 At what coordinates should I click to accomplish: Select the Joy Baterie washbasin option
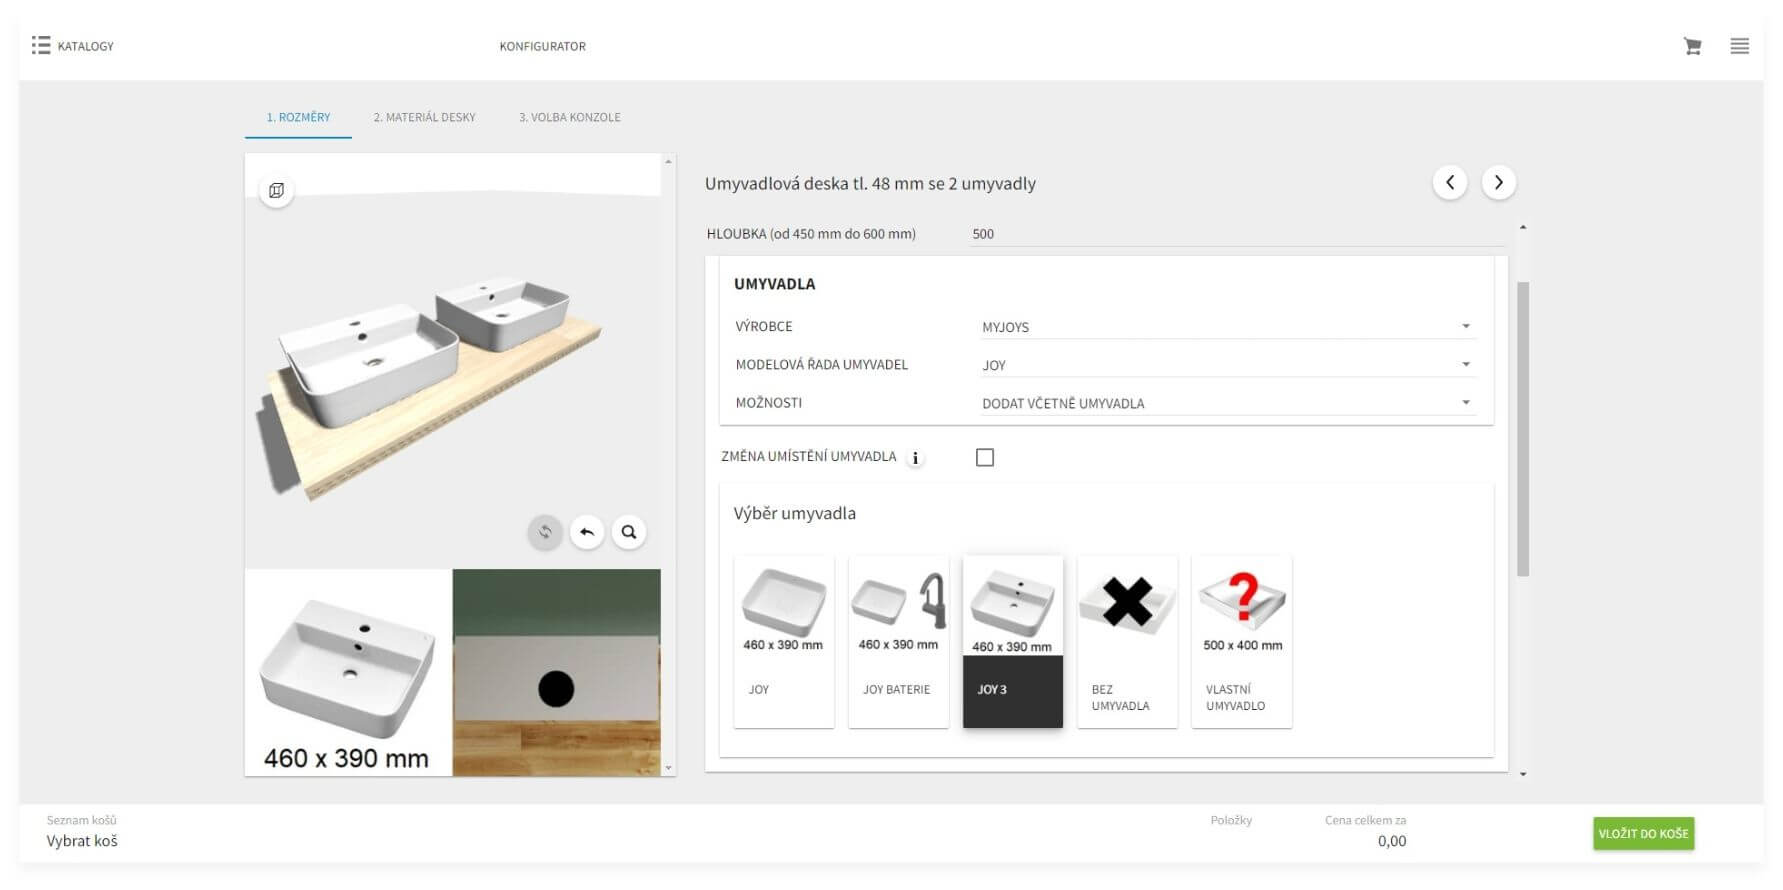coord(898,641)
